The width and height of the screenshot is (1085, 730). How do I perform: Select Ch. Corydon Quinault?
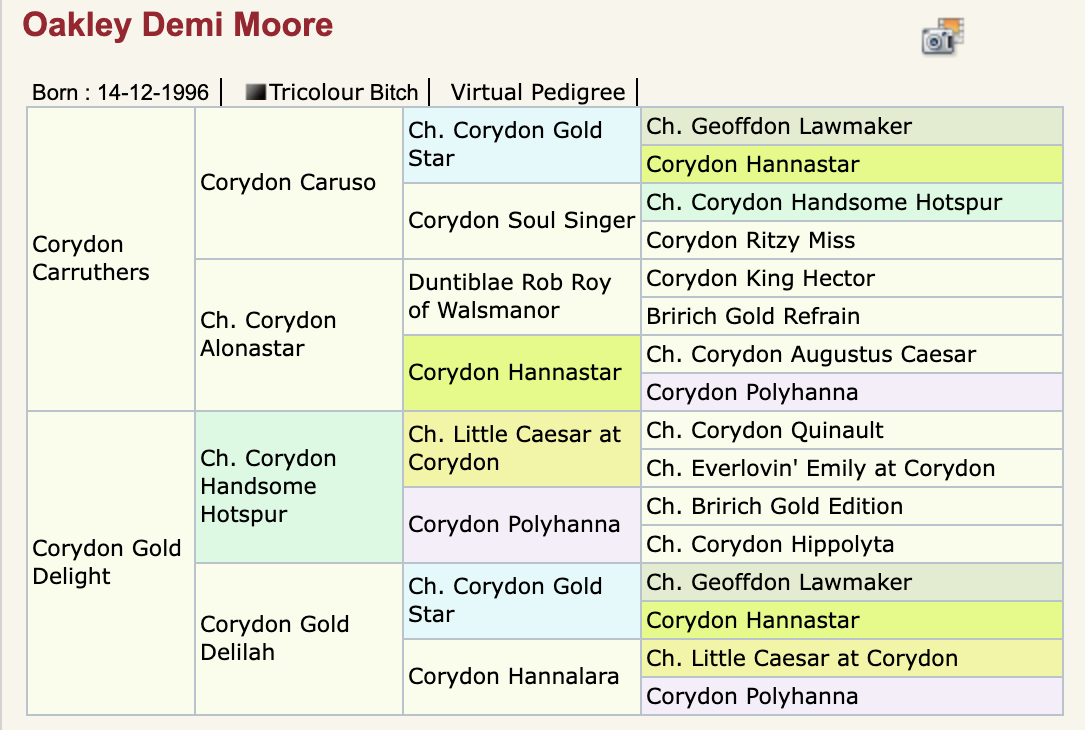tap(765, 430)
